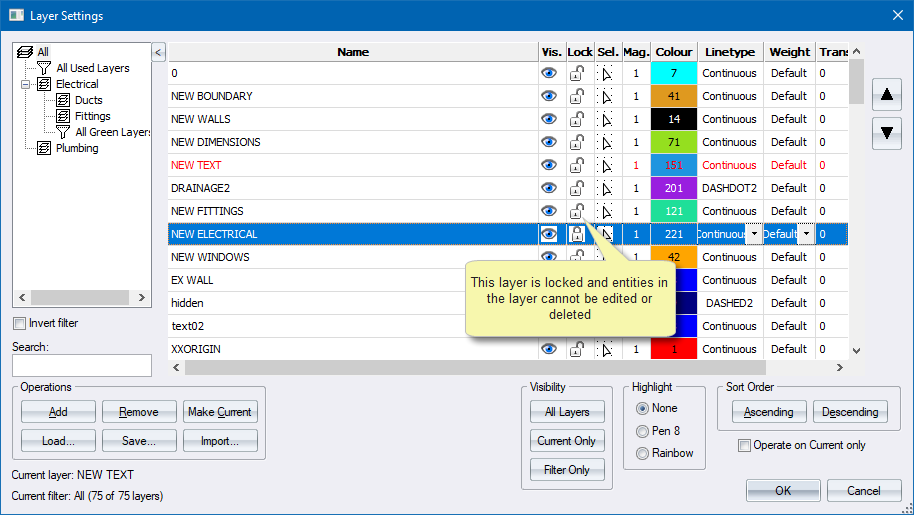Click selectable cursor icon for NEW BOUNDARY
Image resolution: width=914 pixels, height=515 pixels.
606,96
